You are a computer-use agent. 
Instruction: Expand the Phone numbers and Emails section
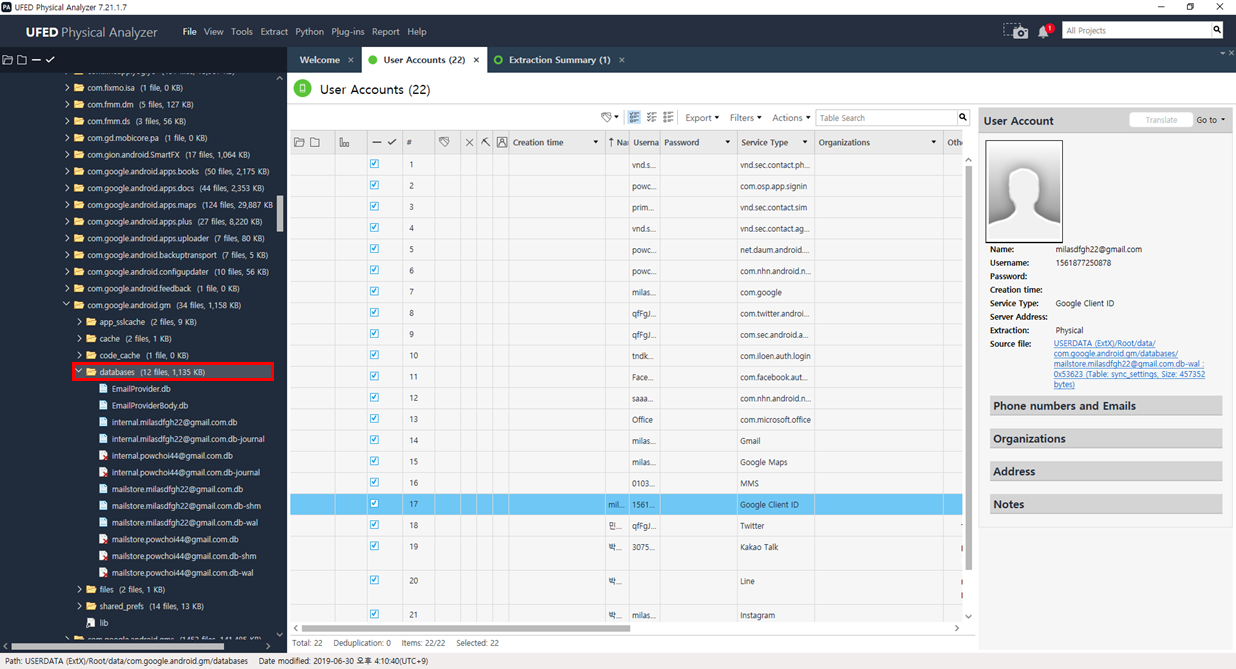point(1105,406)
